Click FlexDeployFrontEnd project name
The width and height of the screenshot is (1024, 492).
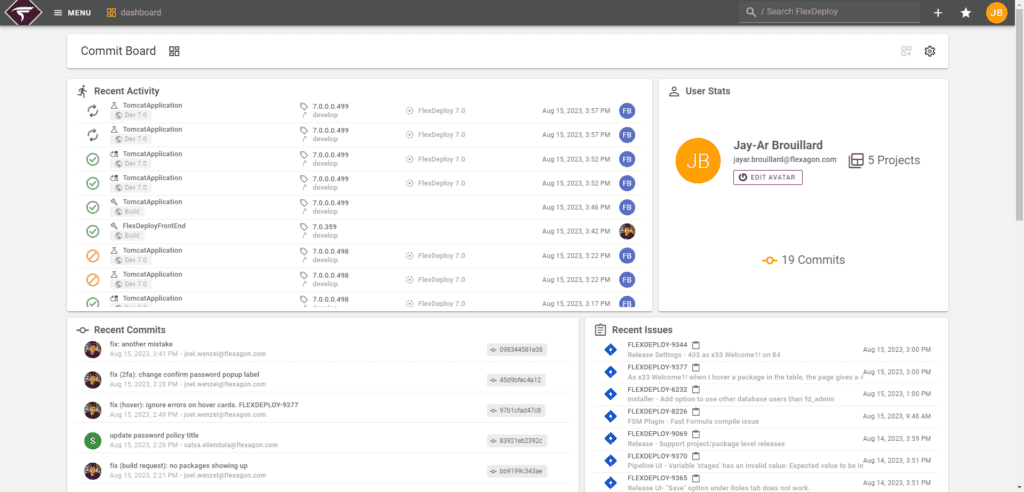point(154,226)
